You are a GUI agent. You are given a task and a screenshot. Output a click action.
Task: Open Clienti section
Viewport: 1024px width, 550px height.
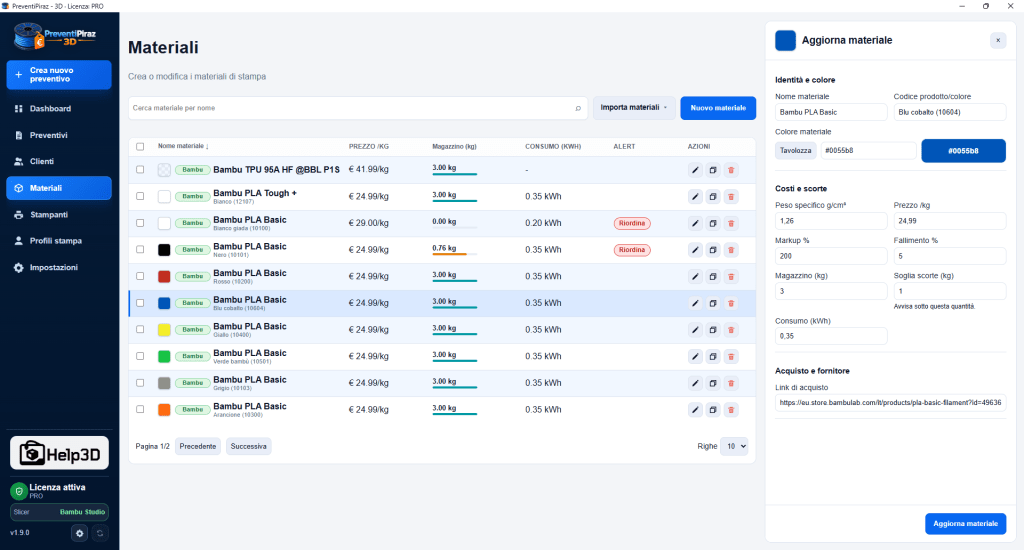[59, 161]
